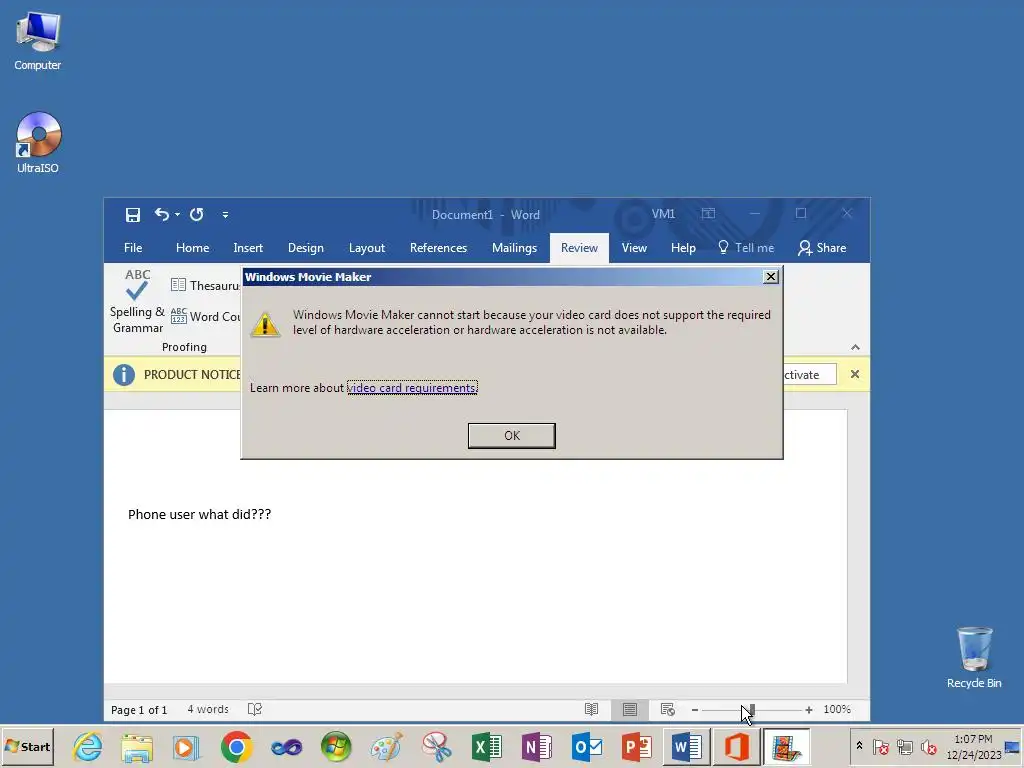1024x768 pixels.
Task: Select the UltraISO desktop shortcut
Action: (x=38, y=142)
